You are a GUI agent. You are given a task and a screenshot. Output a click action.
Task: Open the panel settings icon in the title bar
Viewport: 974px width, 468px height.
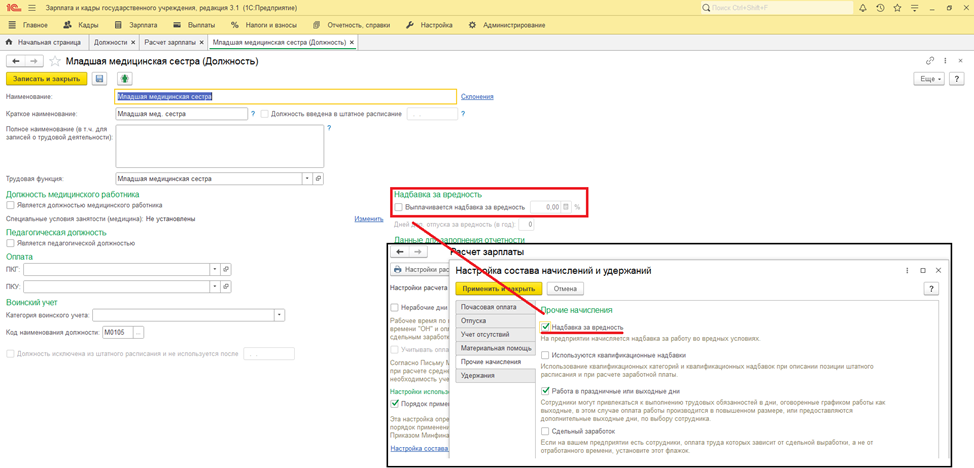[914, 8]
